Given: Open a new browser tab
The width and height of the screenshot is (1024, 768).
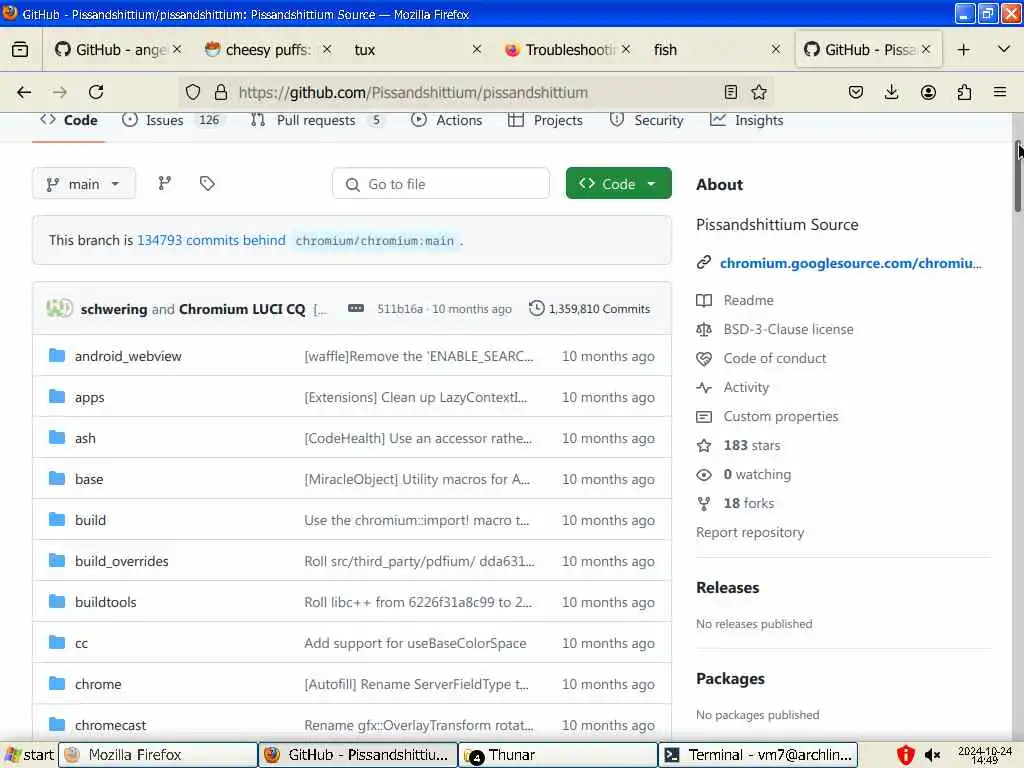Looking at the screenshot, I should click(x=963, y=50).
